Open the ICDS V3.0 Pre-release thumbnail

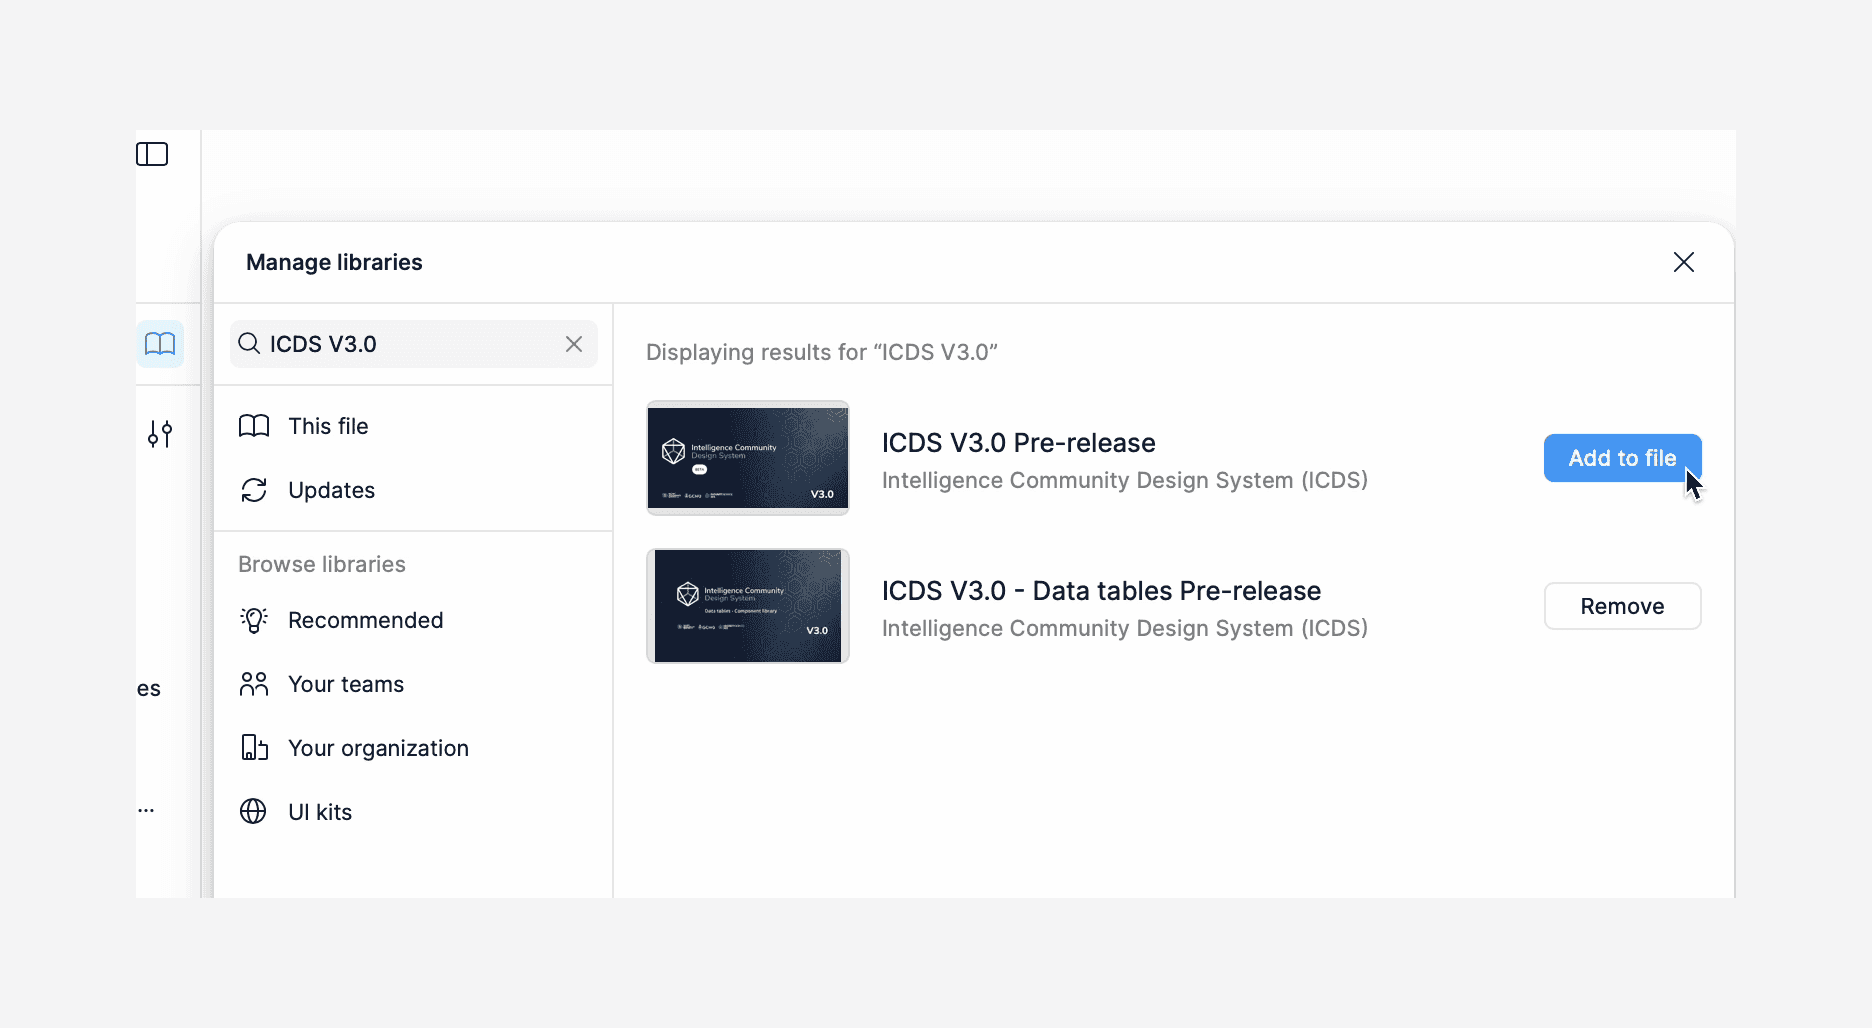coord(747,458)
